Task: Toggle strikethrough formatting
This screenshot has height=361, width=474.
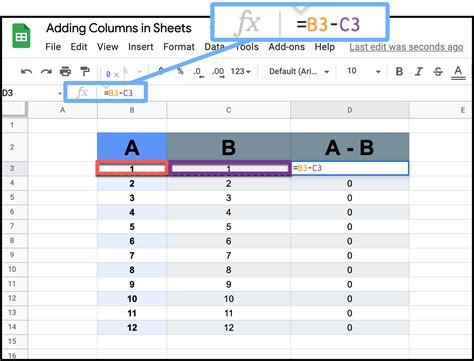Action: (438, 71)
